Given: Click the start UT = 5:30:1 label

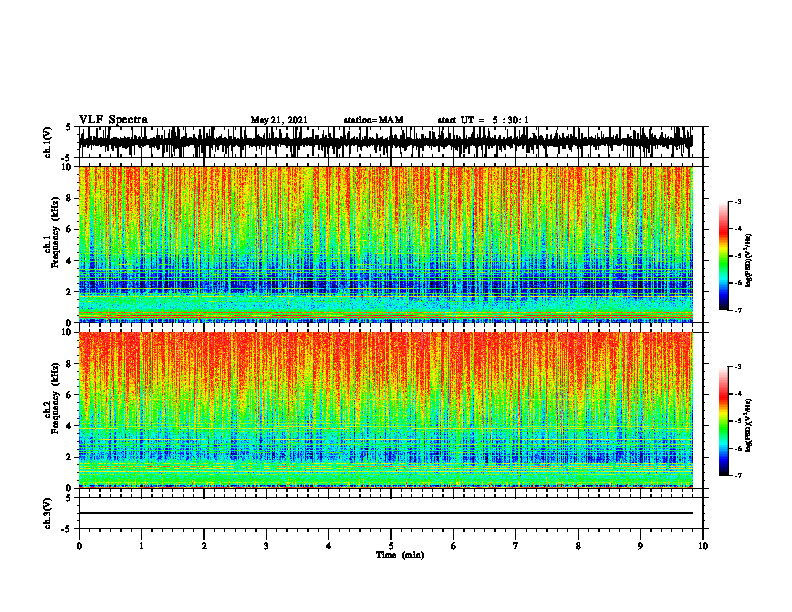Looking at the screenshot, I should click(x=483, y=120).
